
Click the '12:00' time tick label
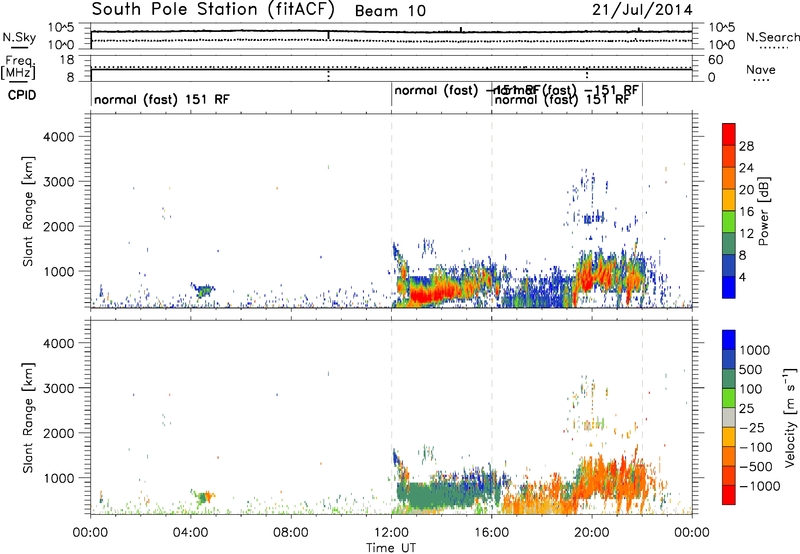391,533
